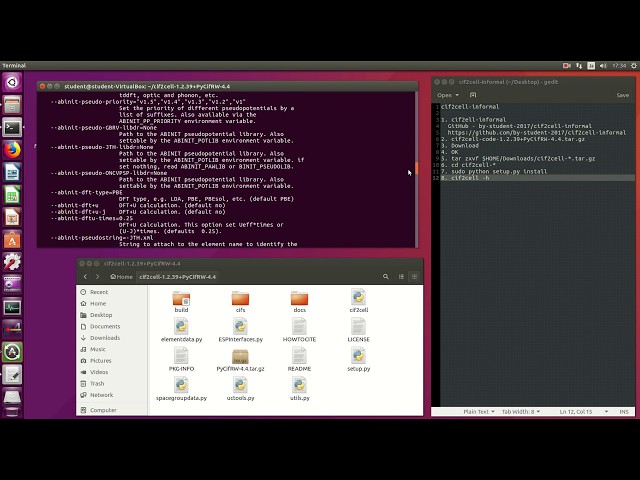Select the HOWTOCITE document
This screenshot has height=480, width=640.
(299, 330)
